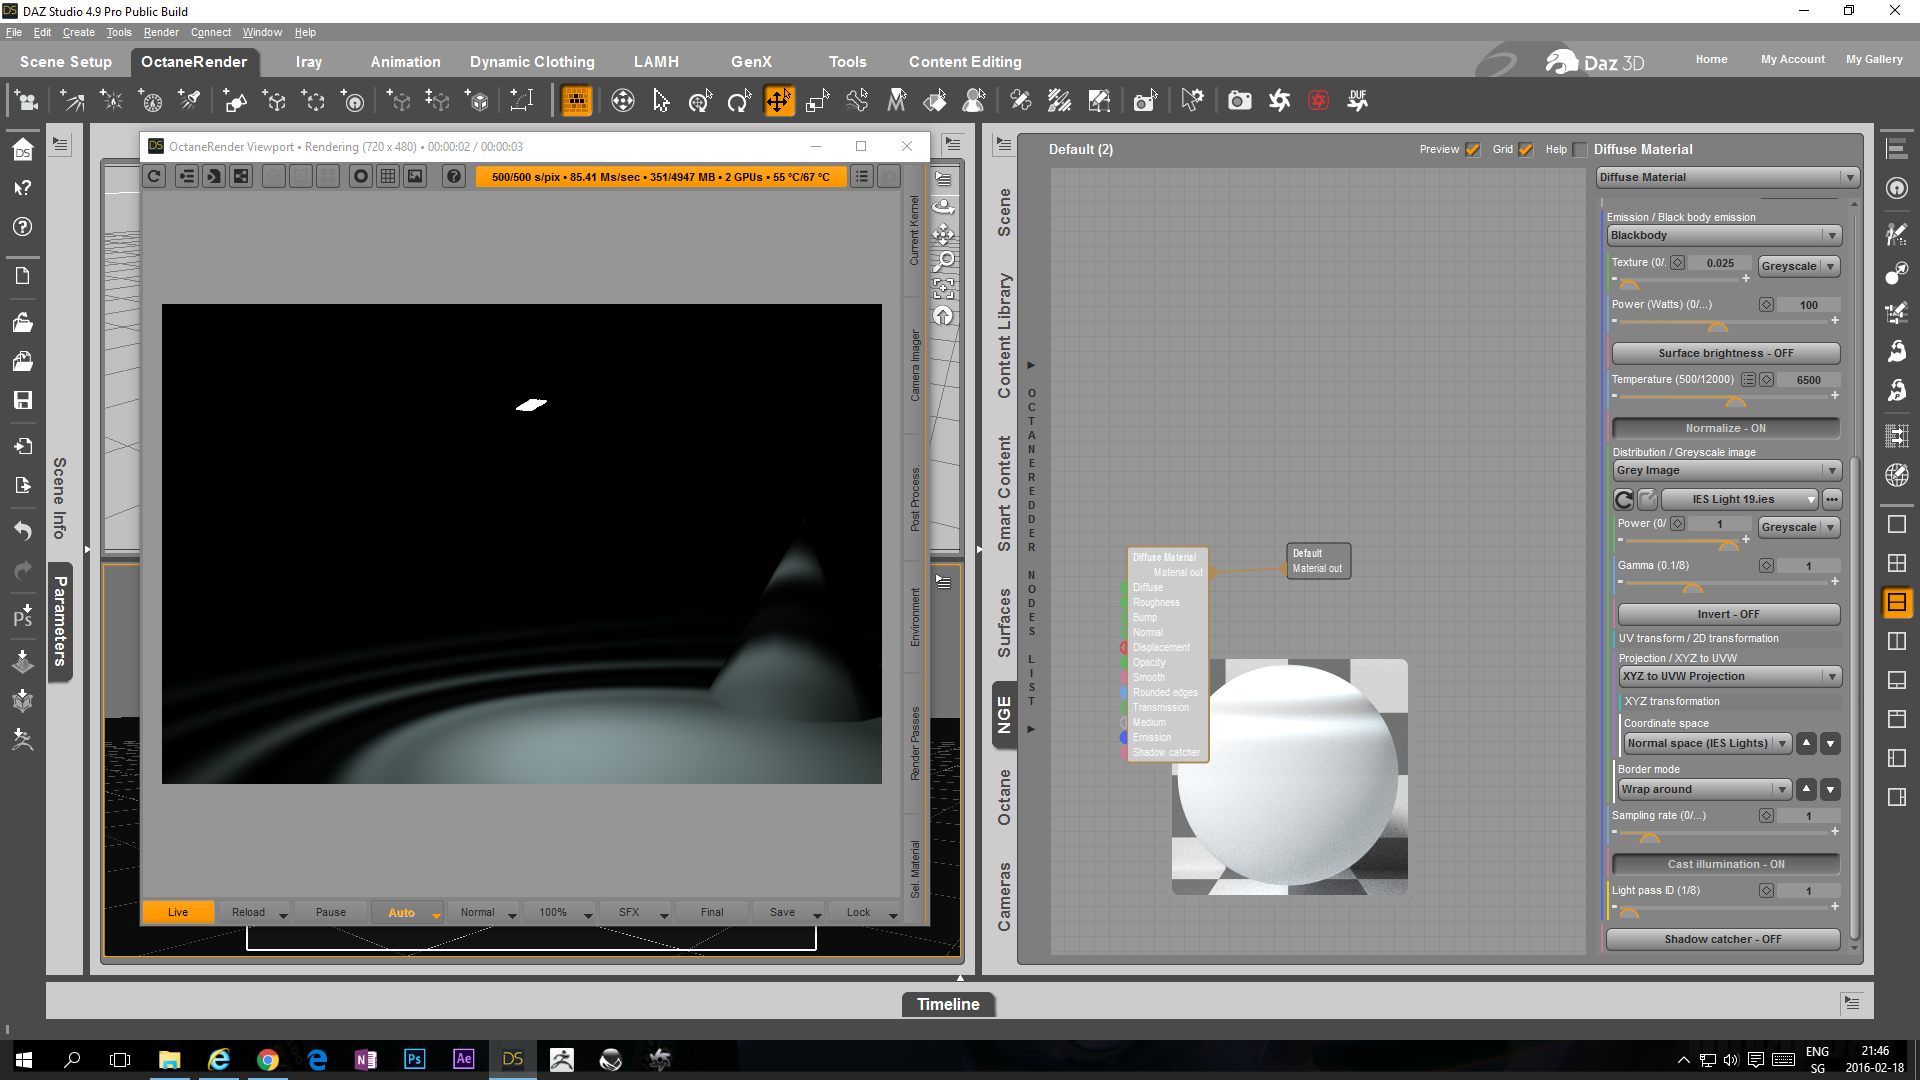This screenshot has width=1920, height=1080.
Task: Switch to the Iray tab
Action: tap(309, 62)
